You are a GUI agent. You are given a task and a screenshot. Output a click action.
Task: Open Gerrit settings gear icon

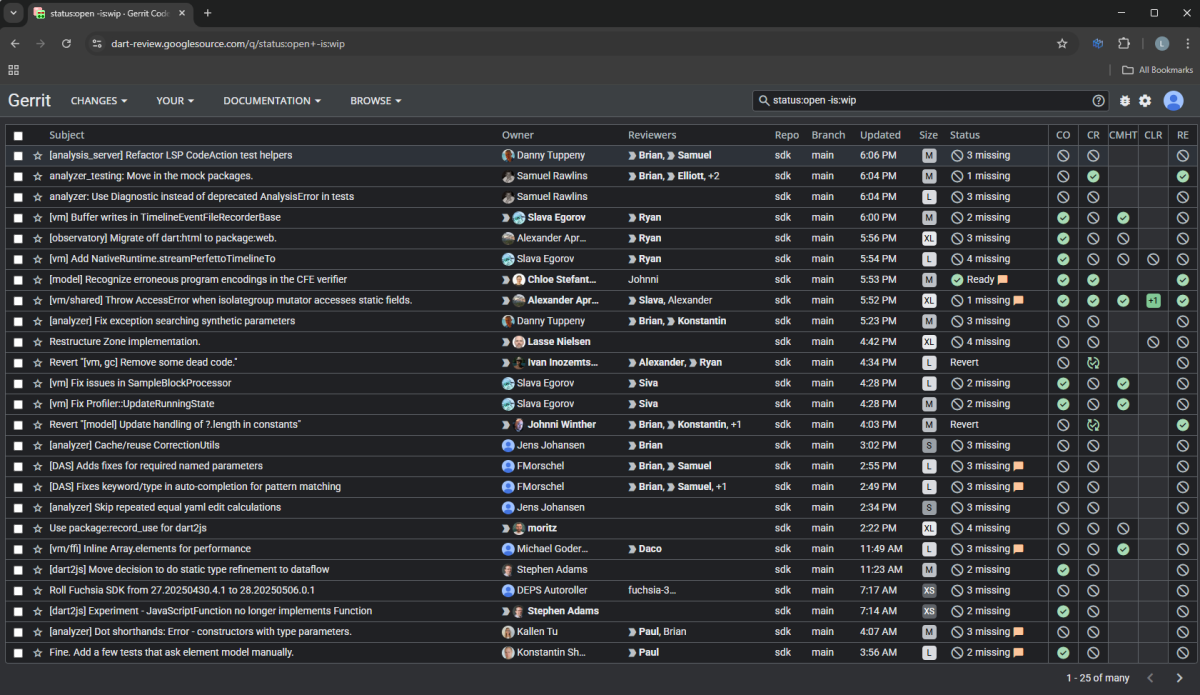click(1146, 101)
